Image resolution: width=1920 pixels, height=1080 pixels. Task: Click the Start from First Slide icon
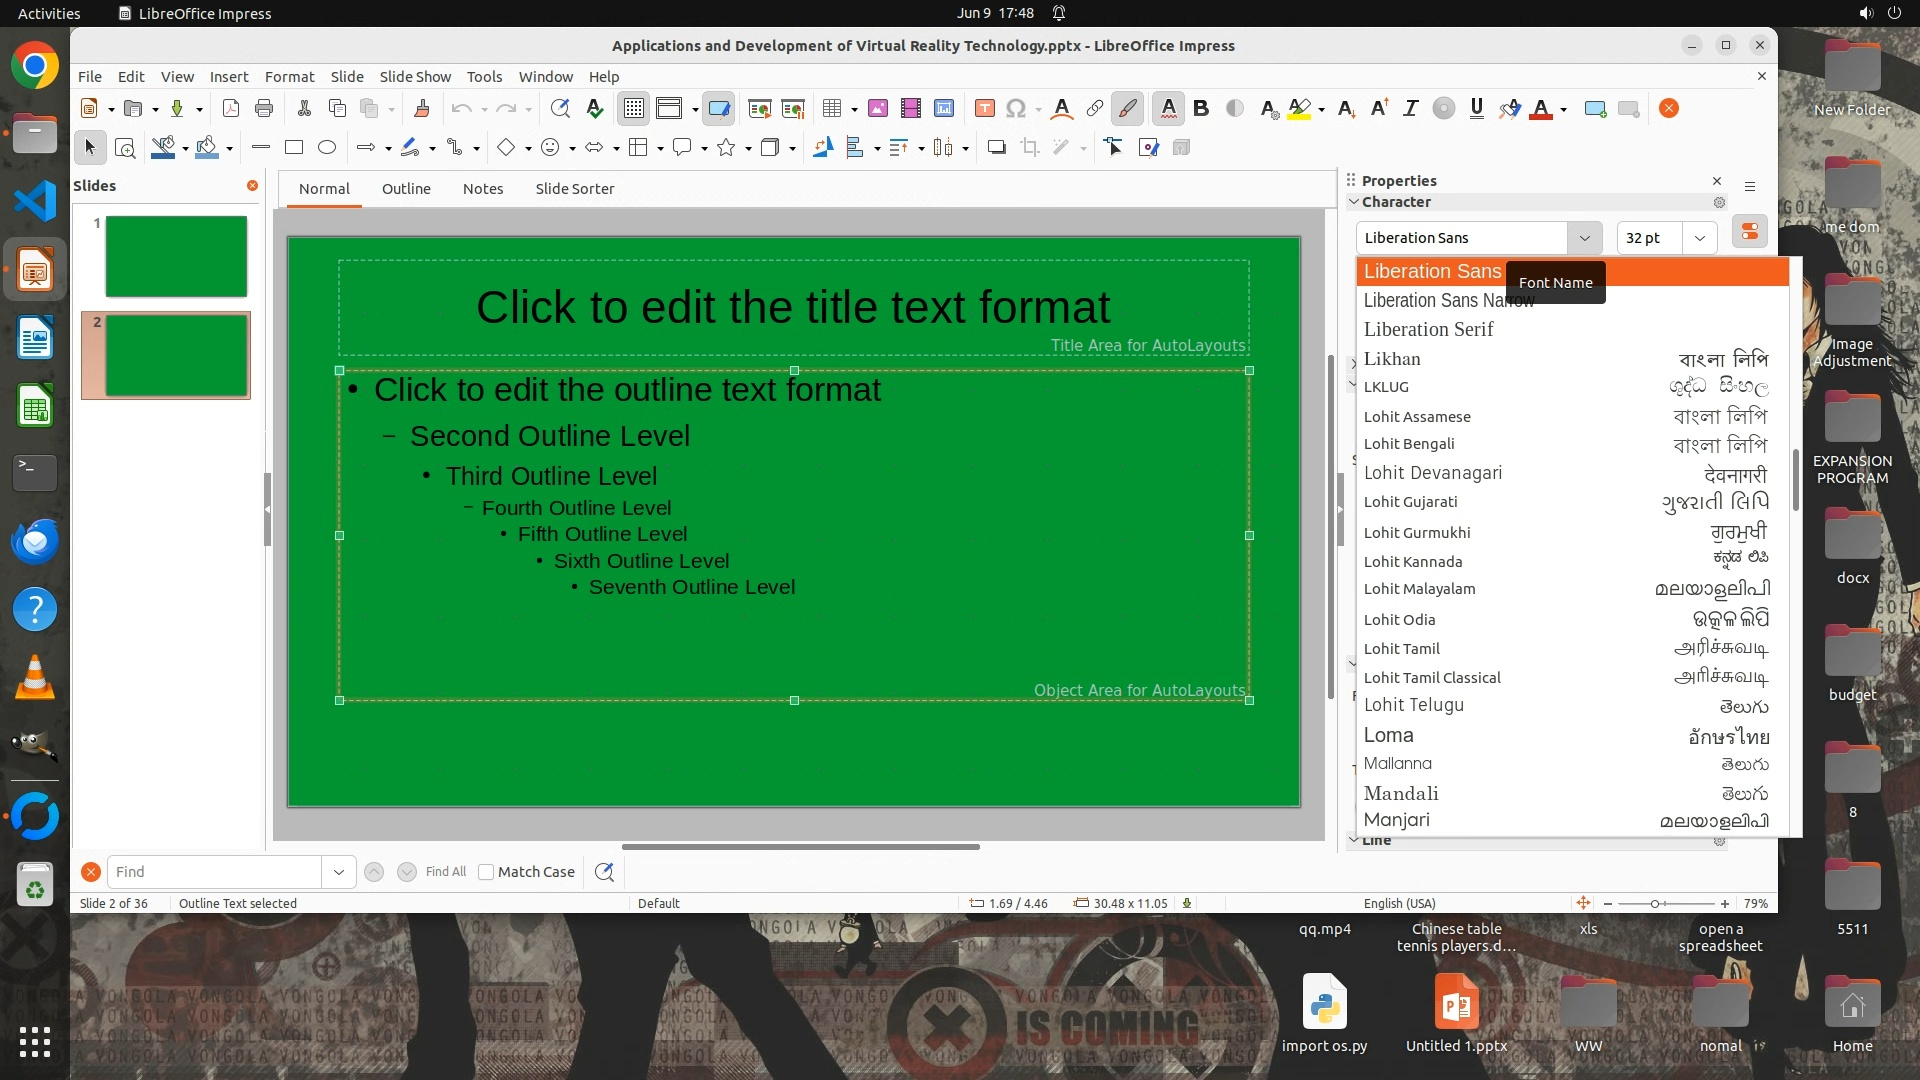760,109
